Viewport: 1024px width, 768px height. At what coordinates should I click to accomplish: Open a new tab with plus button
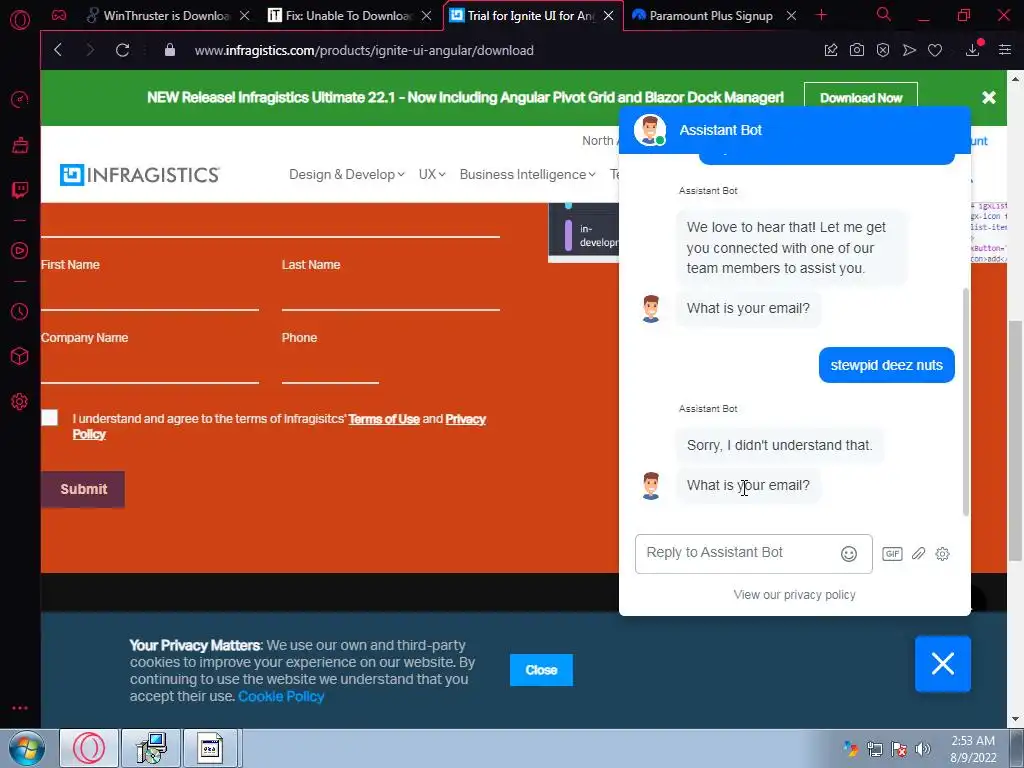(x=822, y=15)
